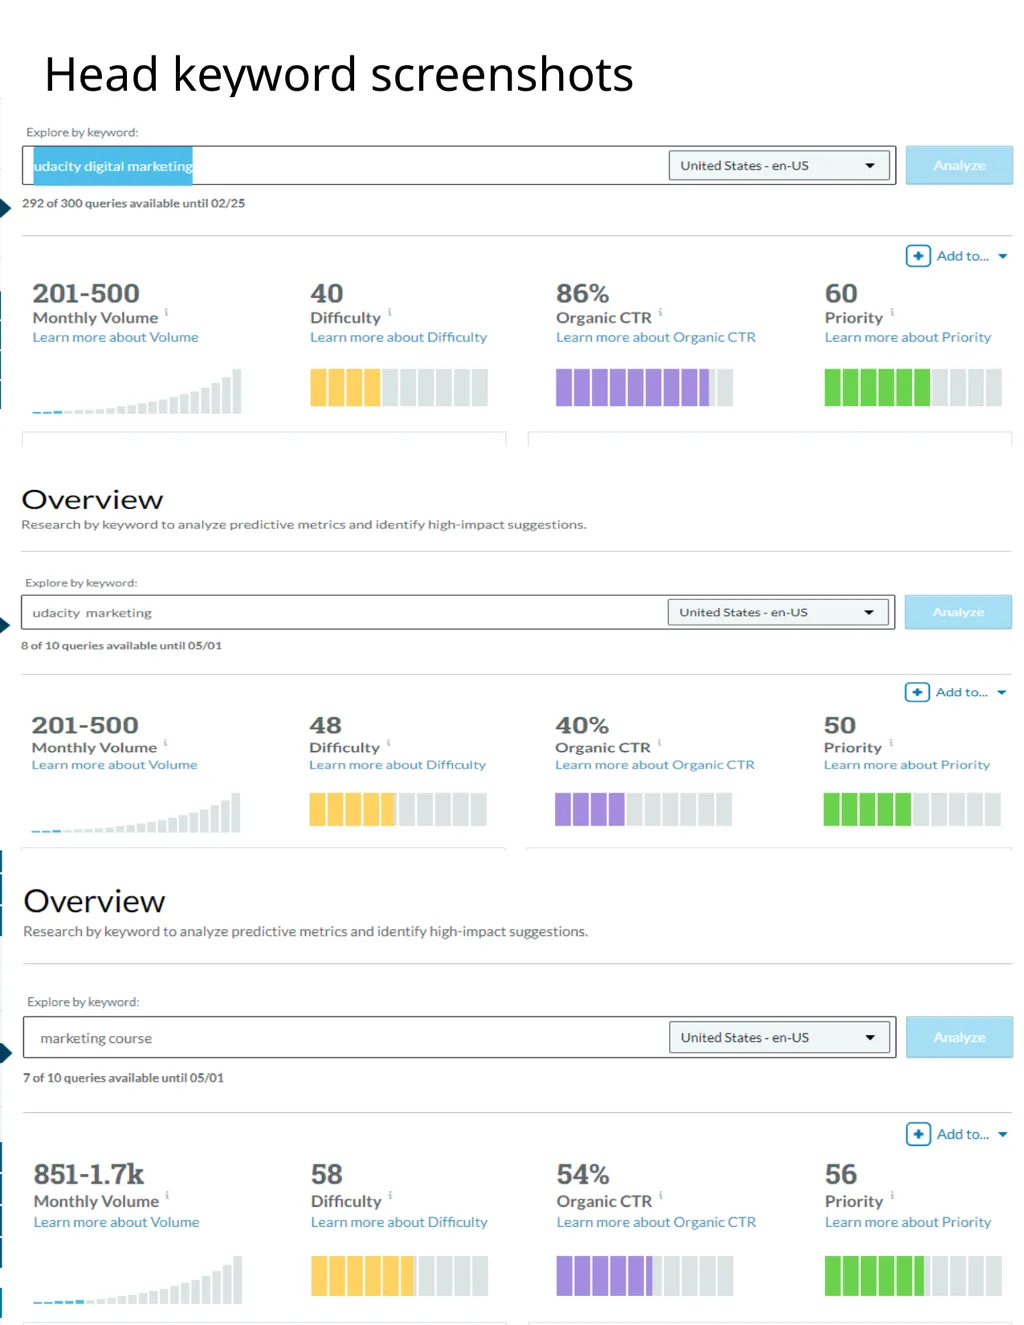The height and width of the screenshot is (1325, 1024).
Task: Click the info icon next to Organic CTR 40%
Action: pyautogui.click(x=660, y=742)
